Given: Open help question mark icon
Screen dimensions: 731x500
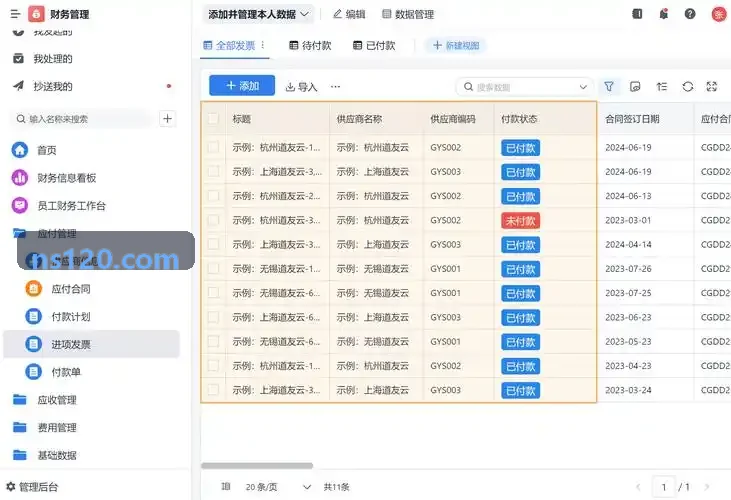Looking at the screenshot, I should pyautogui.click(x=690, y=14).
